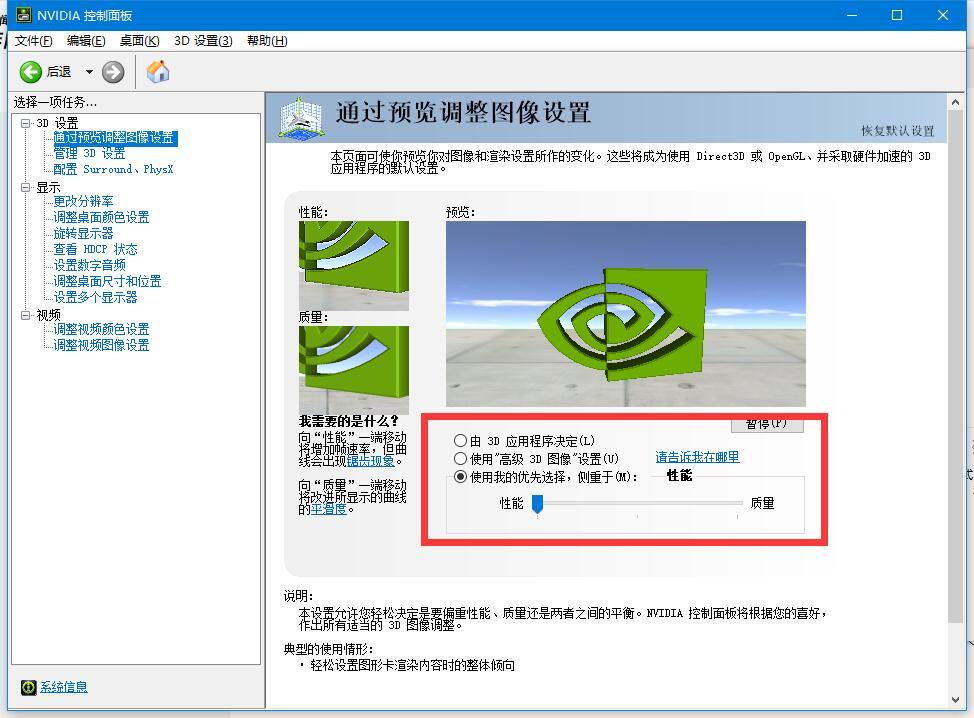
Task: Click the green Back navigation arrow
Action: [31, 71]
